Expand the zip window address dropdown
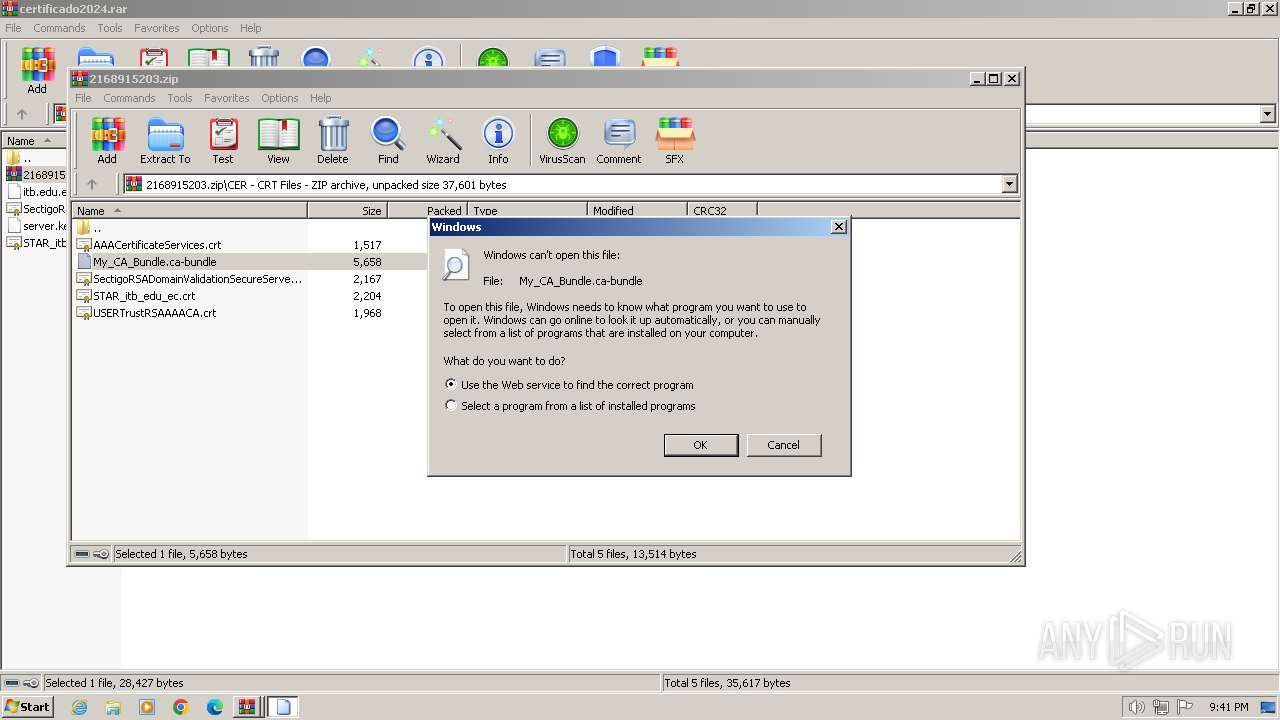Image resolution: width=1280 pixels, height=720 pixels. tap(1009, 184)
